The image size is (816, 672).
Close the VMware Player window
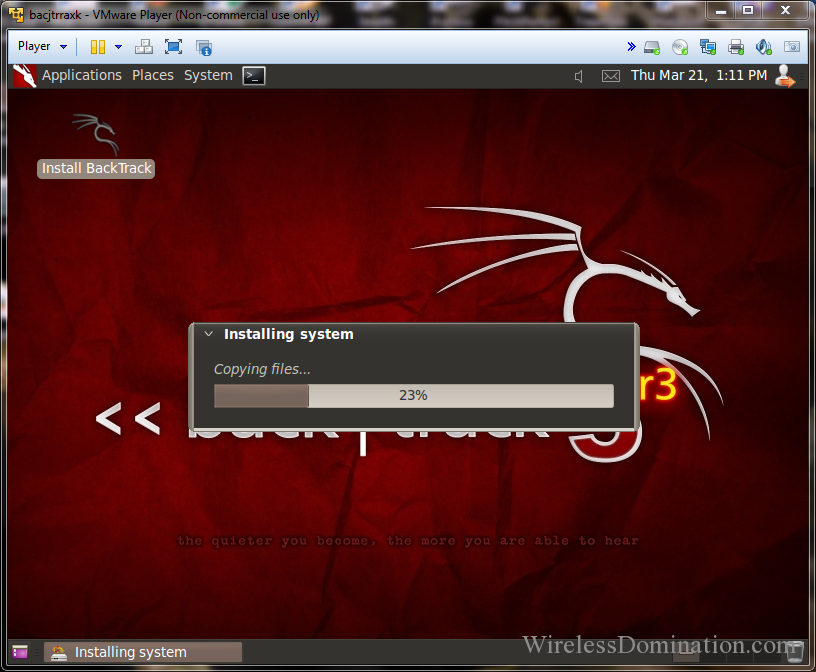pyautogui.click(x=786, y=11)
